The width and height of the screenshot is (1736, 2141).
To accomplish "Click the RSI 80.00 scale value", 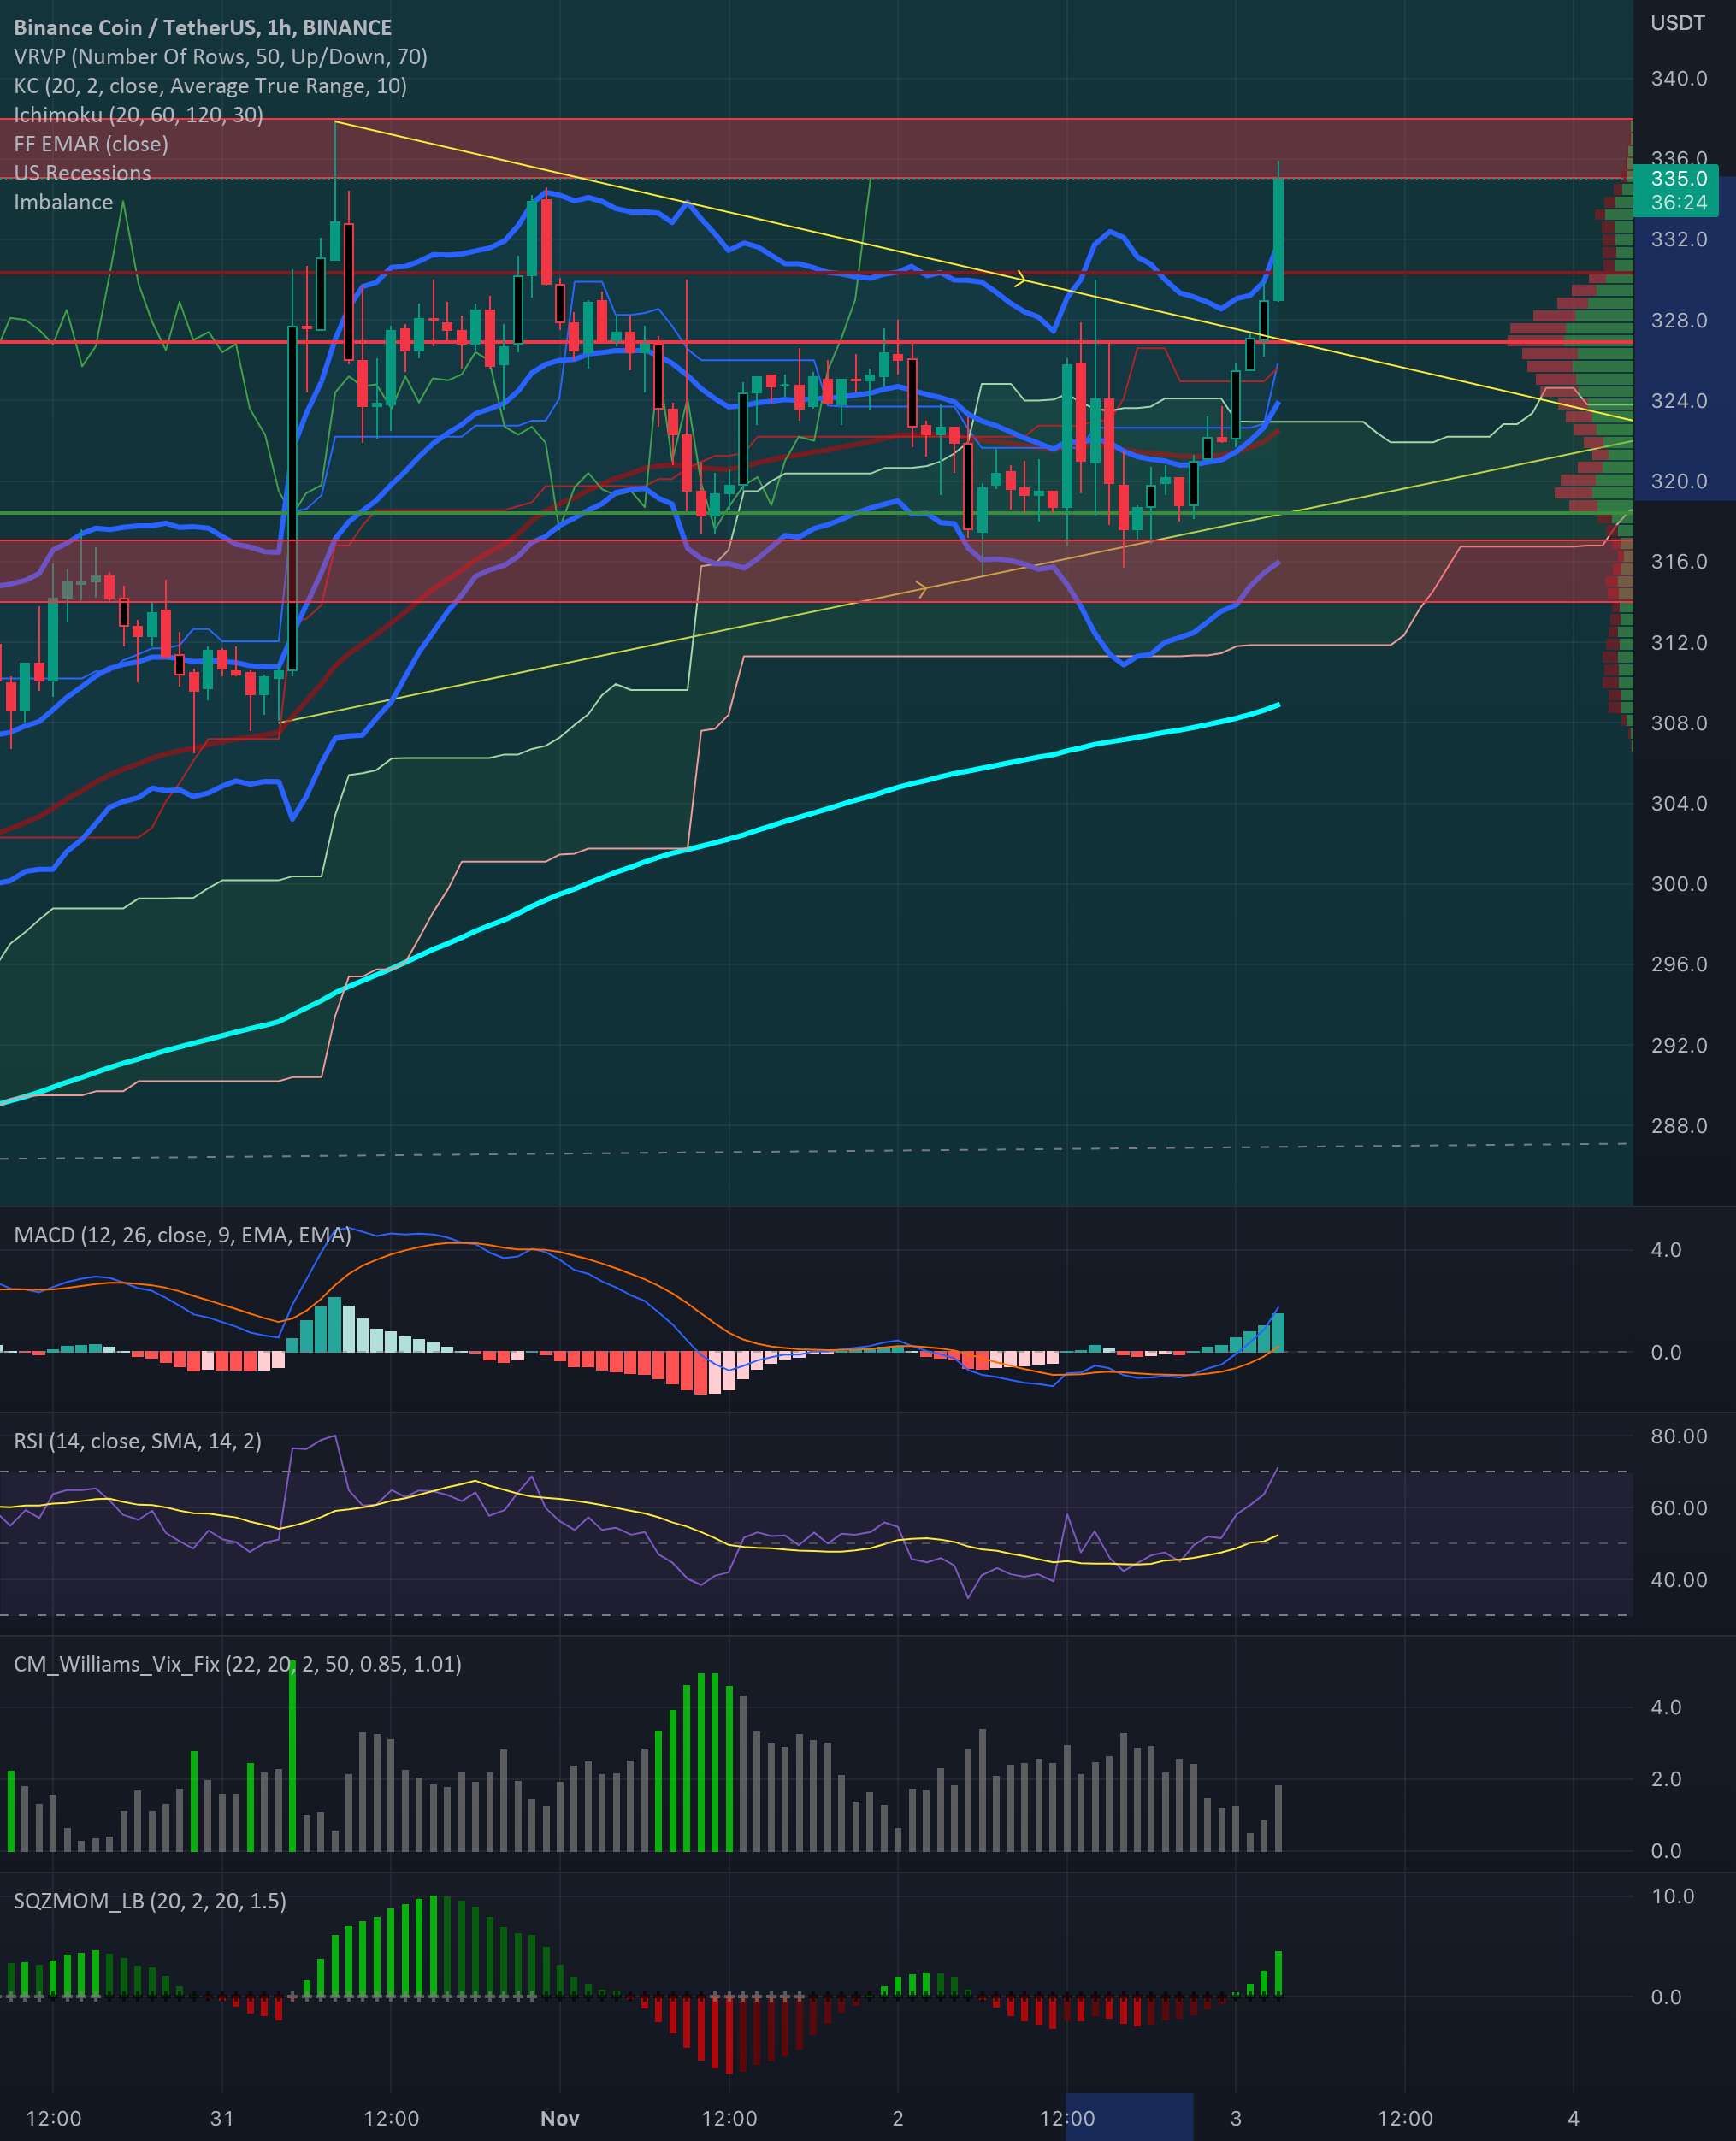I will tap(1679, 1436).
